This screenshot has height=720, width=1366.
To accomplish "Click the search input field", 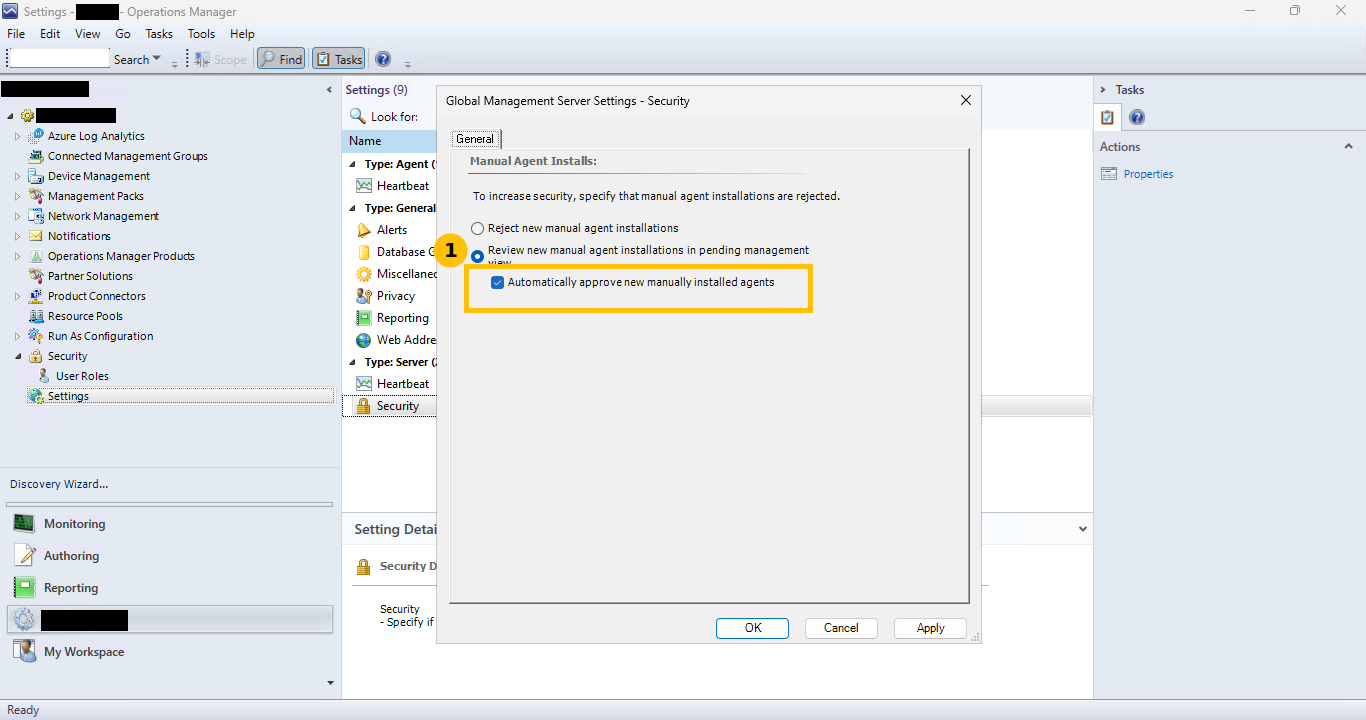I will coord(58,59).
